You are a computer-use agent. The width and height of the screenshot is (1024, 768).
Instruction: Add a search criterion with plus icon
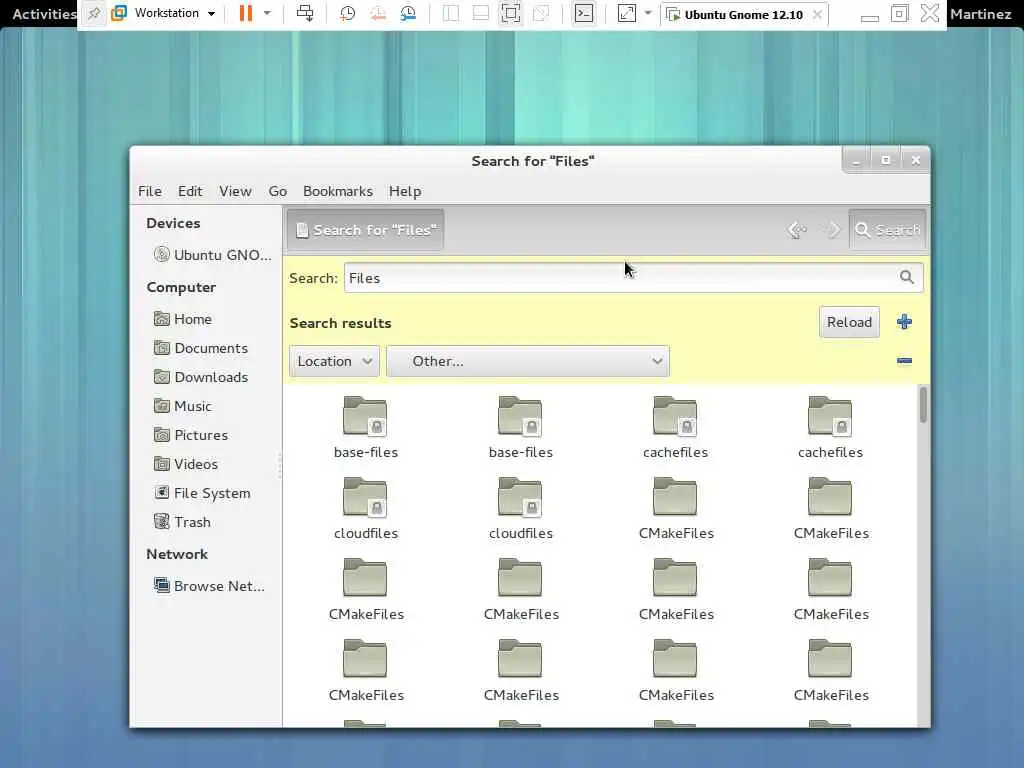pos(904,321)
